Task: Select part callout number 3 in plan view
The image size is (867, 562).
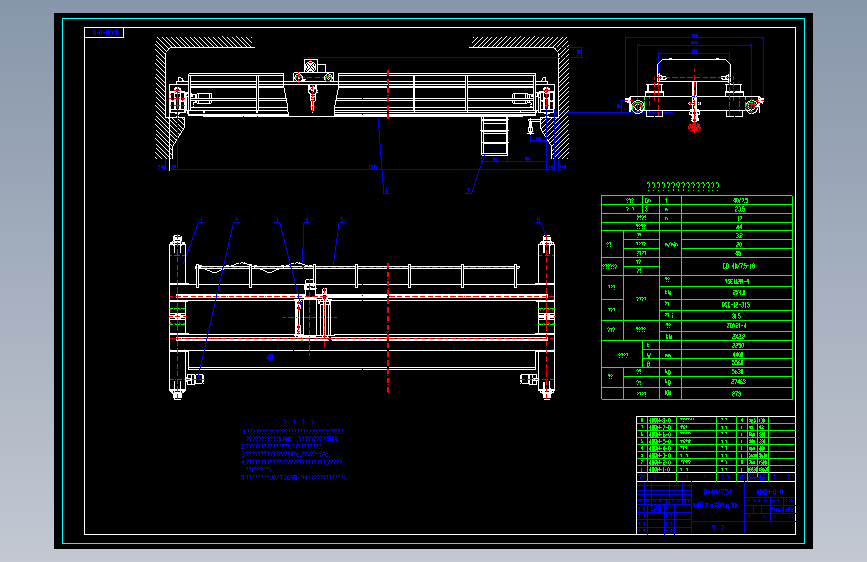Action: click(x=277, y=221)
